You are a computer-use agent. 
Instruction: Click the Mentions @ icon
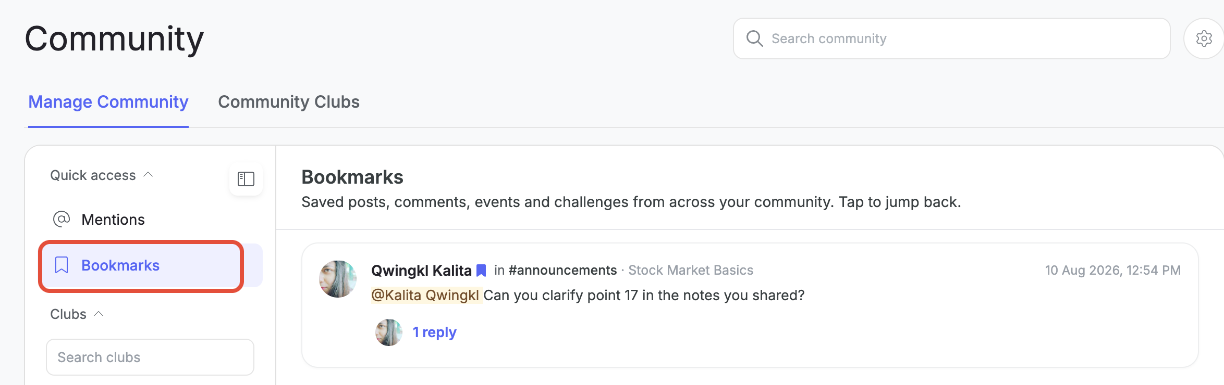pos(61,219)
